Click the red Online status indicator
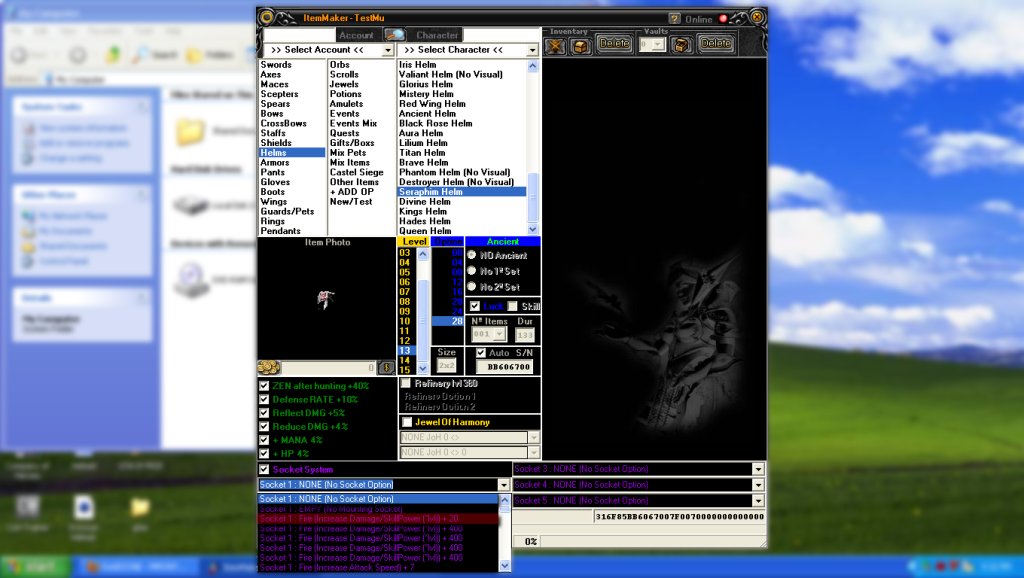The height and width of the screenshot is (578, 1024). tap(723, 18)
